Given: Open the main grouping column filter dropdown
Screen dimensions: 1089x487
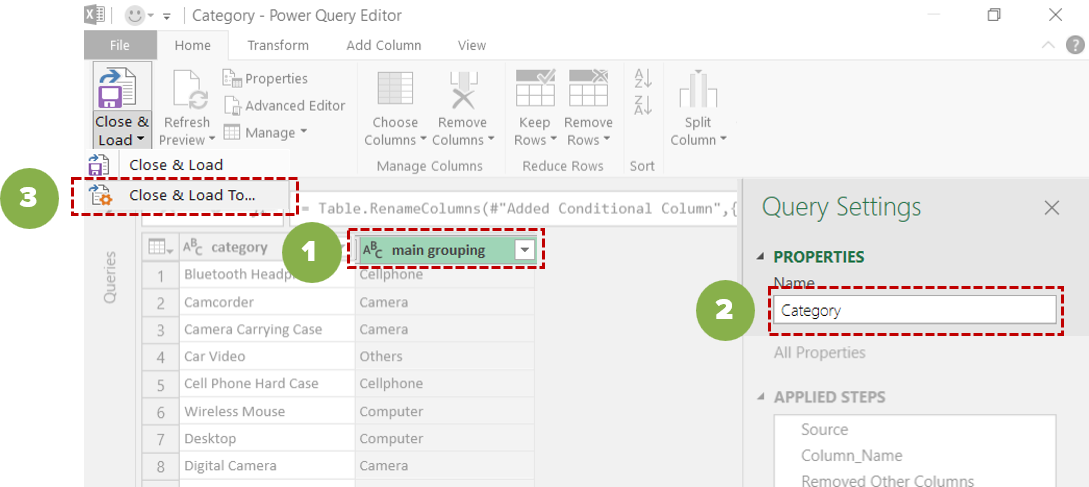Looking at the screenshot, I should [524, 251].
